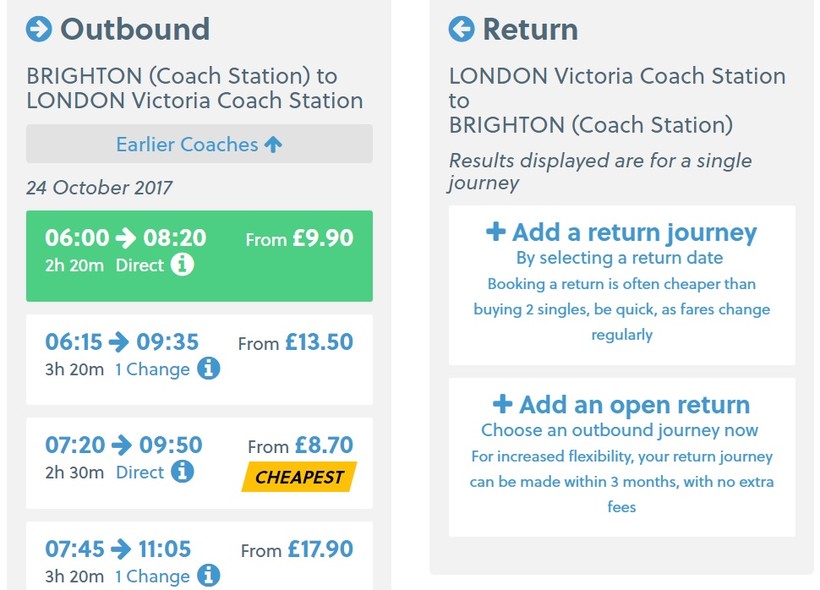
Task: Click the Add a return journey heading
Action: click(634, 233)
